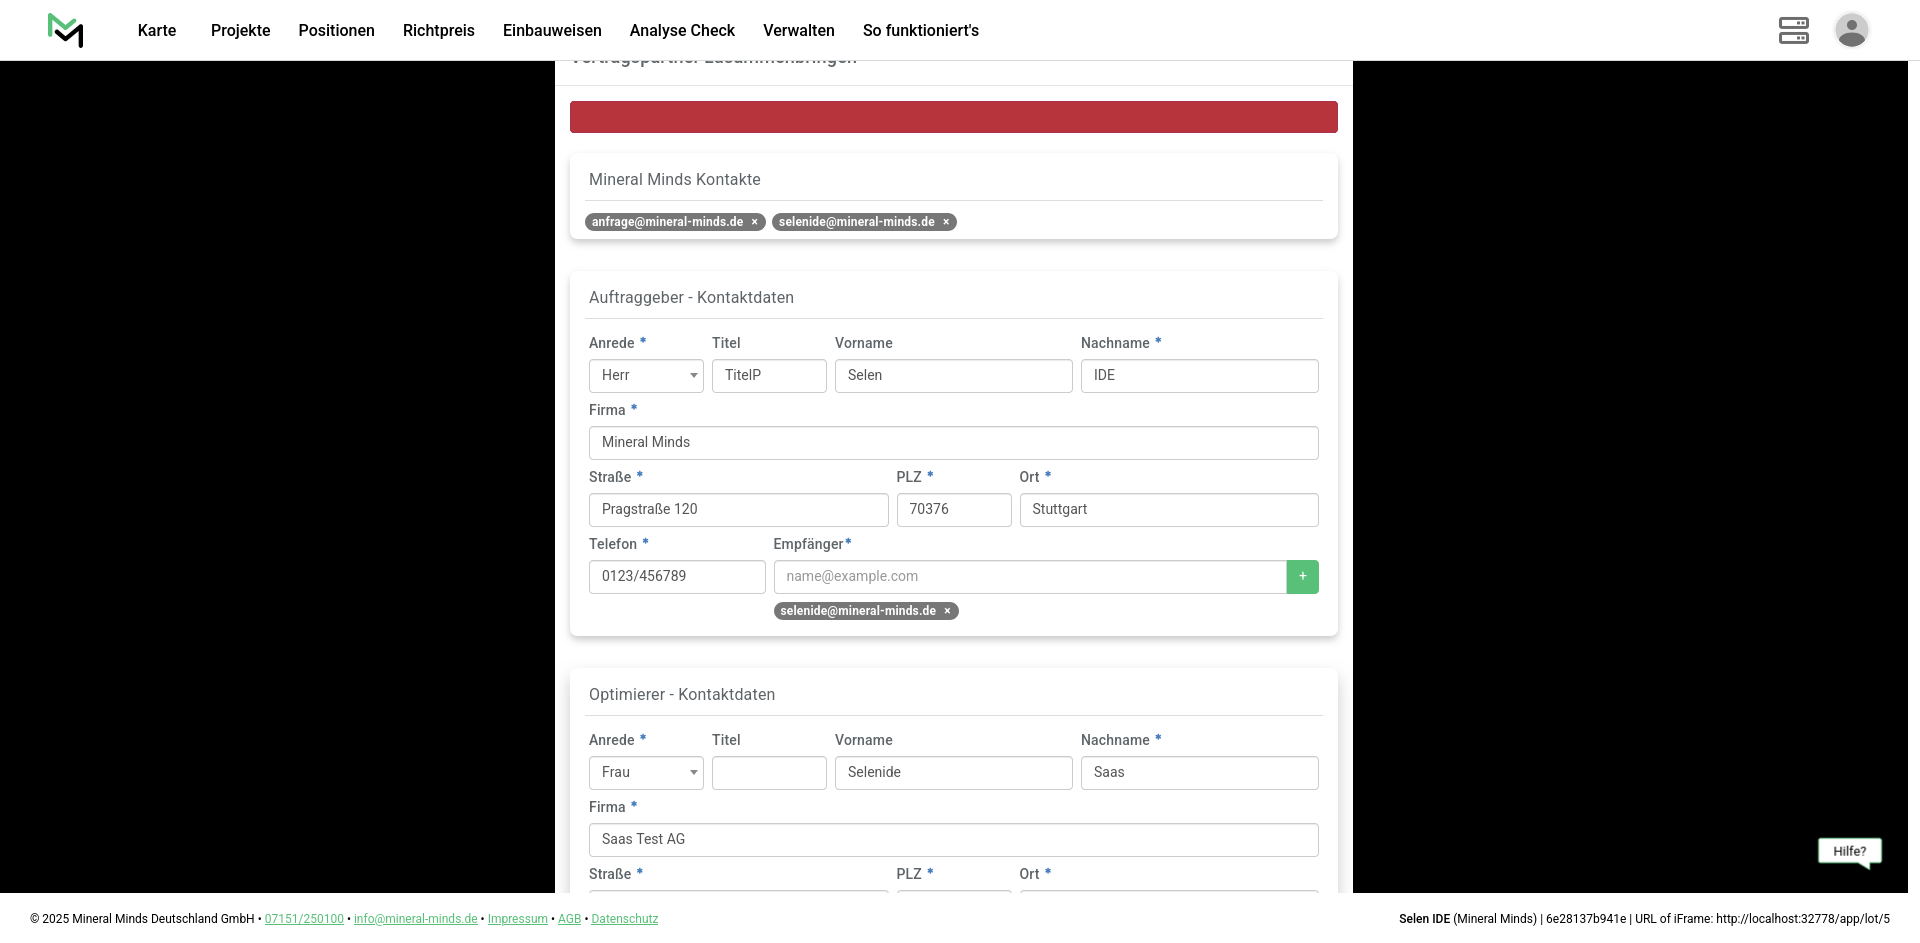Open the server stack icon in header
This screenshot has width=1920, height=943.
[x=1793, y=30]
